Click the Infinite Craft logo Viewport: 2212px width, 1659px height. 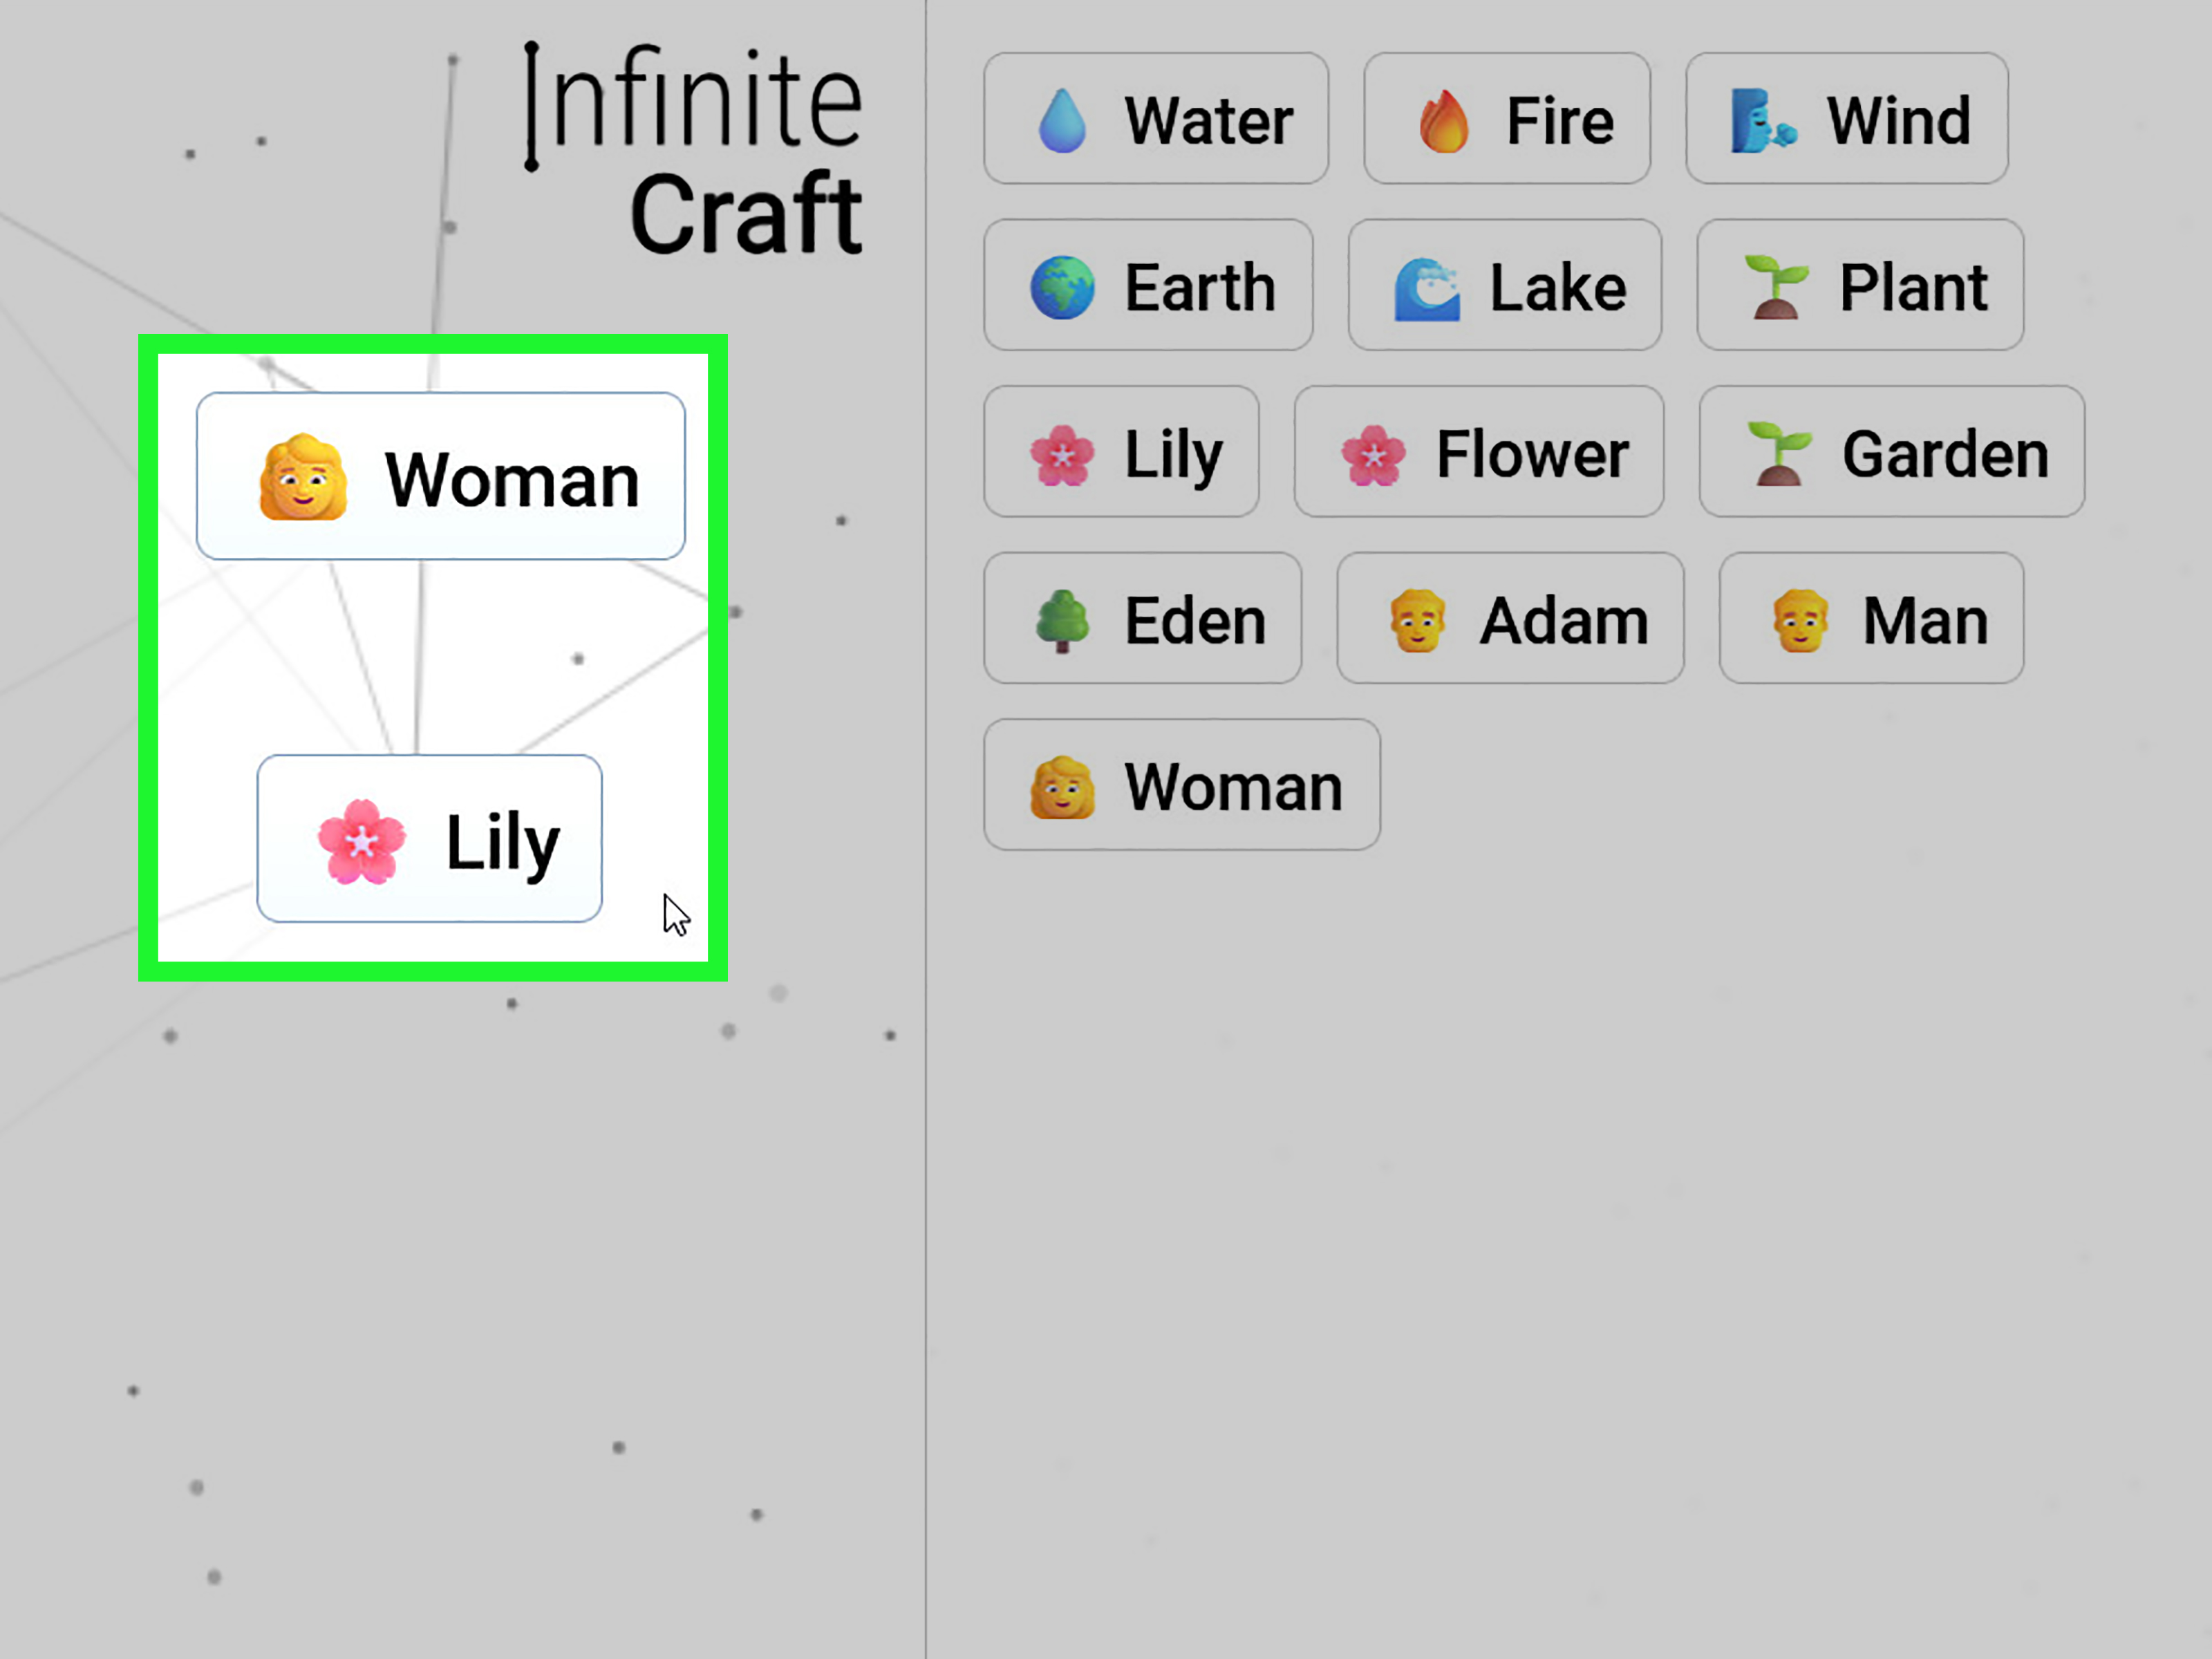point(693,150)
